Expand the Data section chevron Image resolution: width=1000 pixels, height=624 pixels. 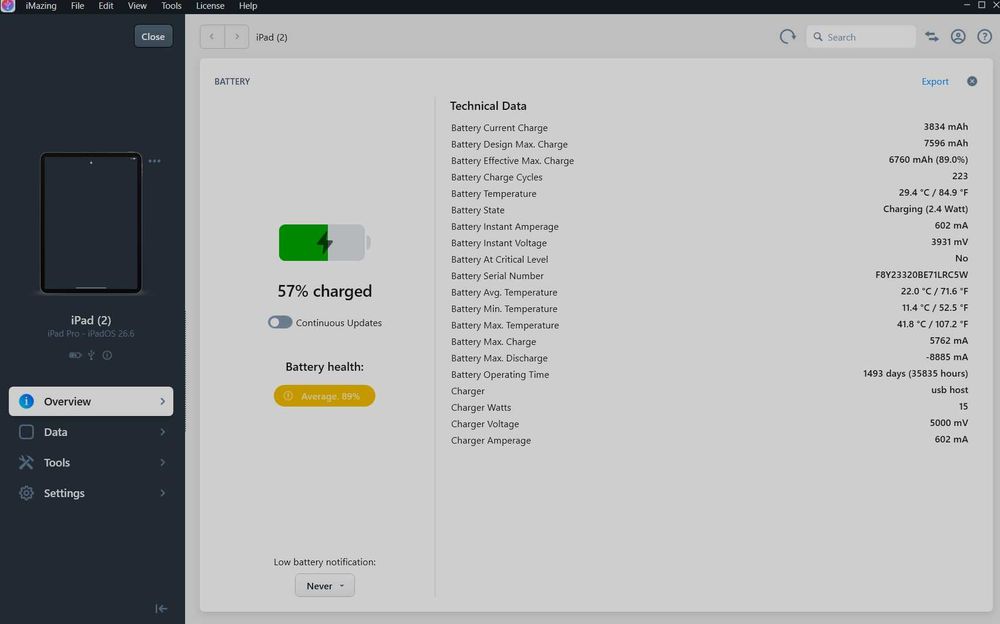[163, 432]
